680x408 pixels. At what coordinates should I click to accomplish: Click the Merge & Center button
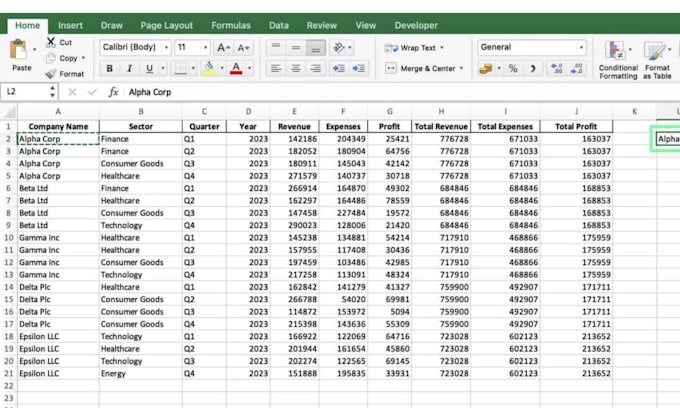420,68
